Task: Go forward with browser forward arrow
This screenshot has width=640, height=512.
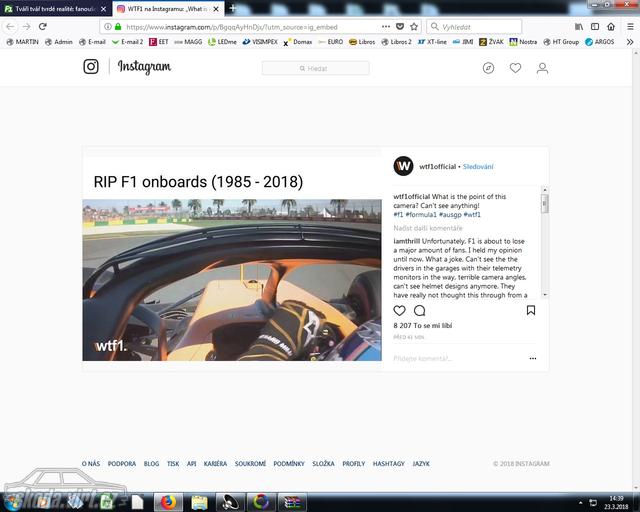Action: (x=27, y=27)
